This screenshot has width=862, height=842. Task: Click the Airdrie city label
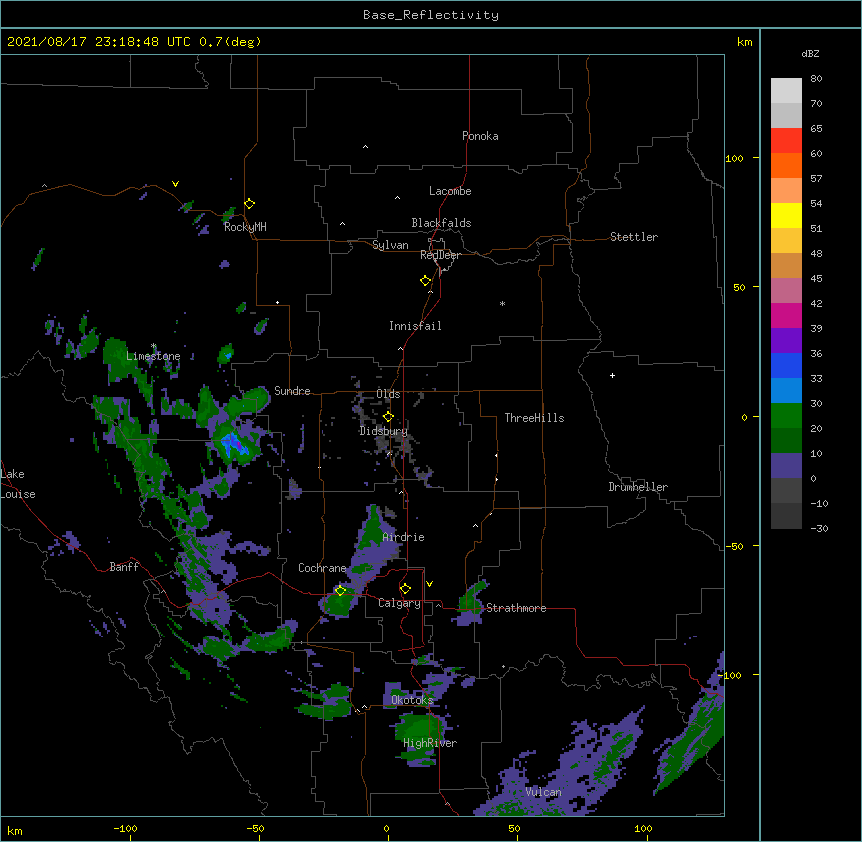pos(404,537)
